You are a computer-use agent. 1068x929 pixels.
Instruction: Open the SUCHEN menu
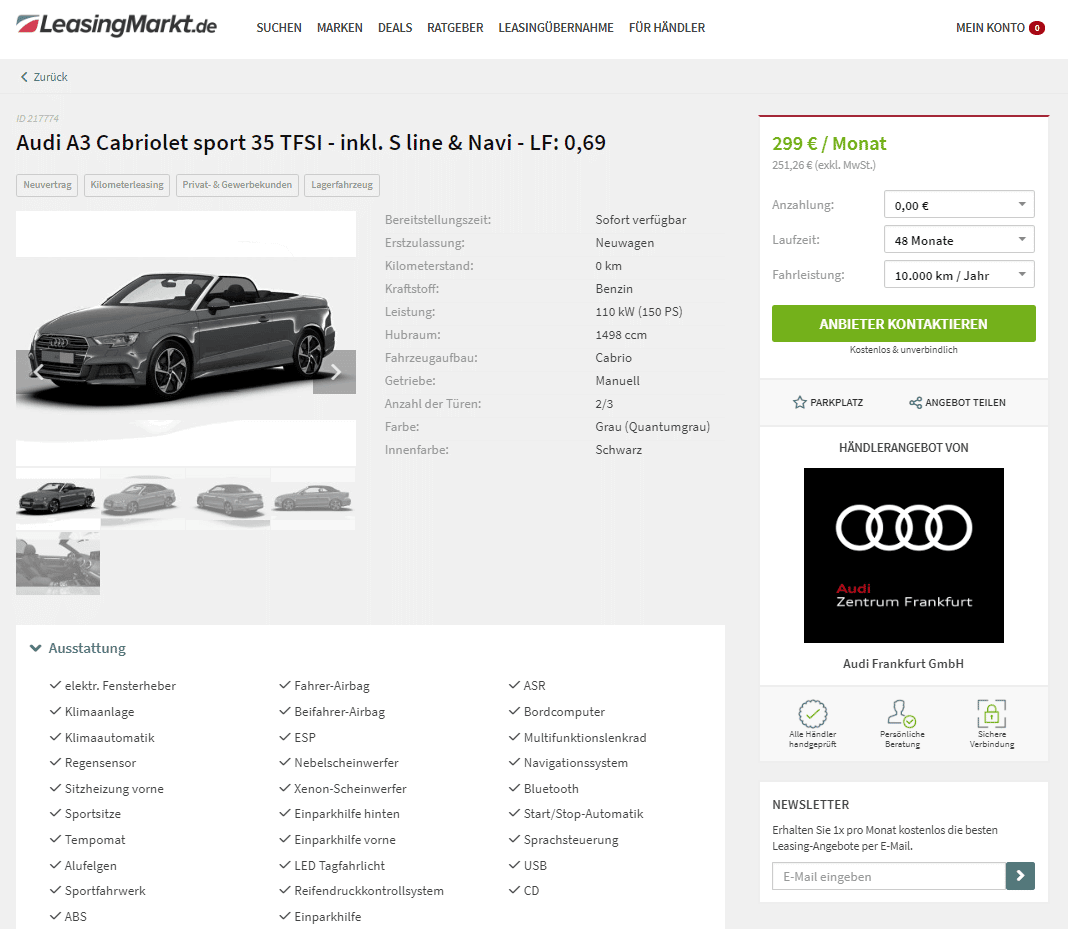279,28
